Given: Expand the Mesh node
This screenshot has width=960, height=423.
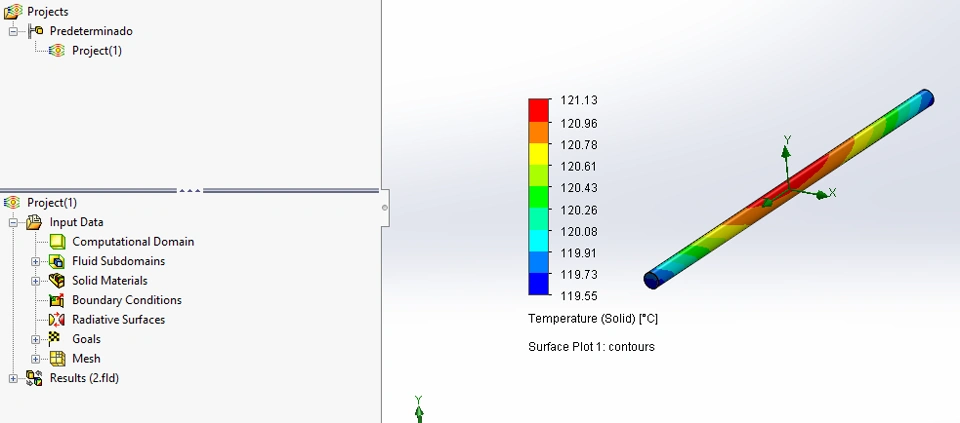Looking at the screenshot, I should pyautogui.click(x=36, y=359).
